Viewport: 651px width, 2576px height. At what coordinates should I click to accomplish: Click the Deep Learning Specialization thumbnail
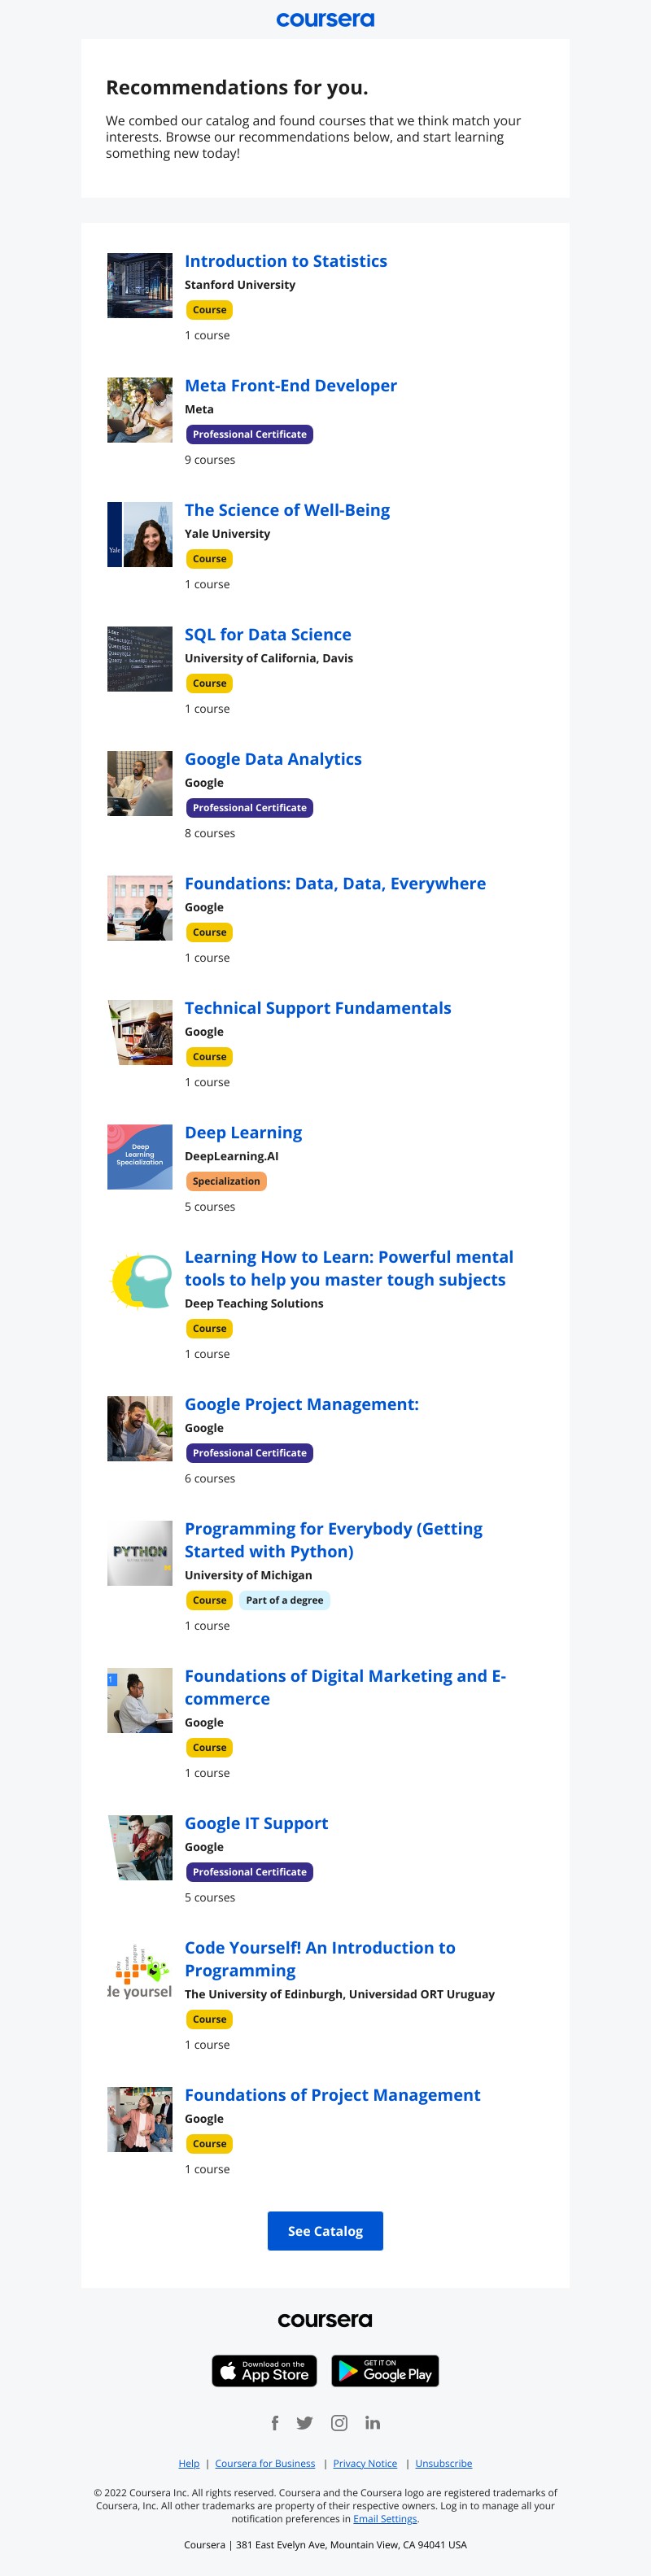point(140,1156)
